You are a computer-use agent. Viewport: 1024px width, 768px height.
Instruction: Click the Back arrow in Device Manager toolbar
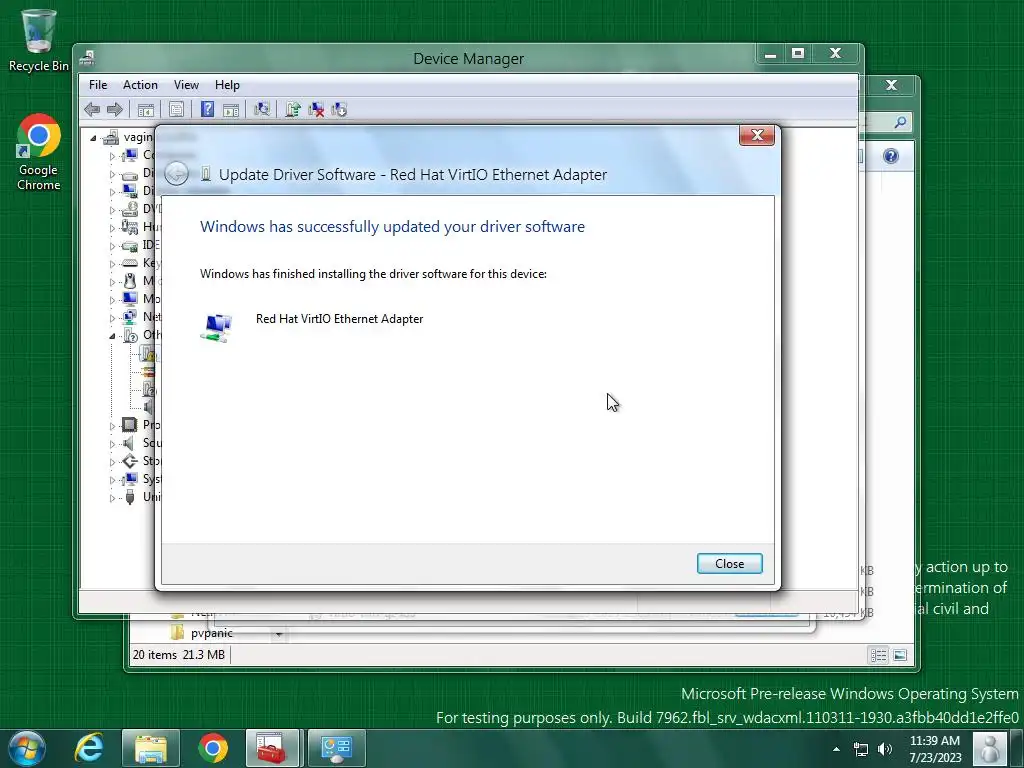(92, 110)
